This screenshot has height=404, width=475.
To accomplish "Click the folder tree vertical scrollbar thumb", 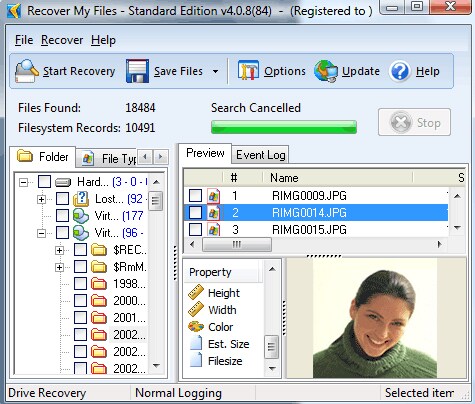I will click(155, 201).
